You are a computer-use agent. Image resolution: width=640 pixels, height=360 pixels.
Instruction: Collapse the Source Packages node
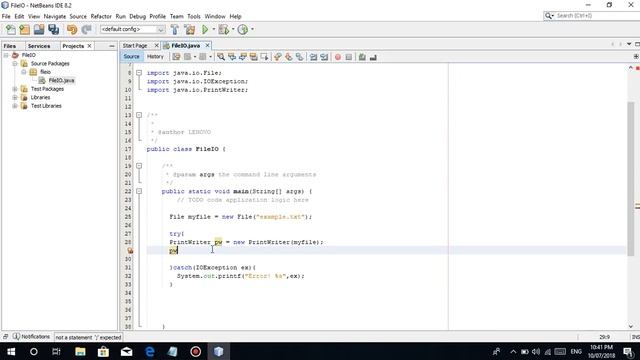point(15,64)
